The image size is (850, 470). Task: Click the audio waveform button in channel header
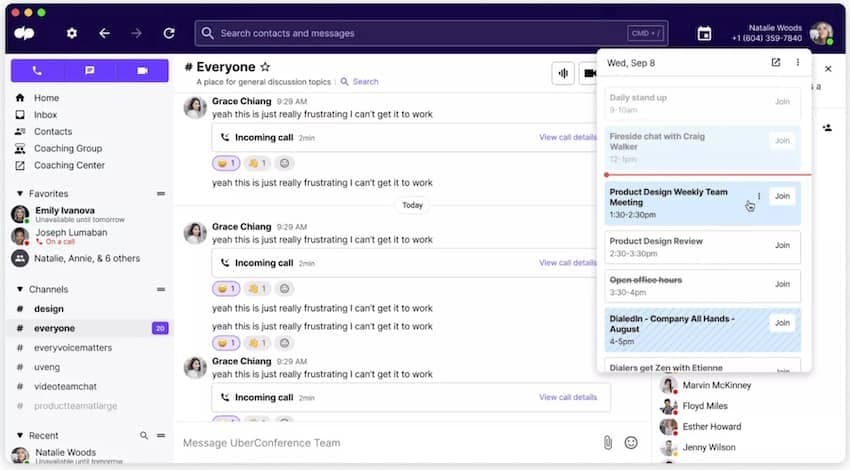coord(563,73)
